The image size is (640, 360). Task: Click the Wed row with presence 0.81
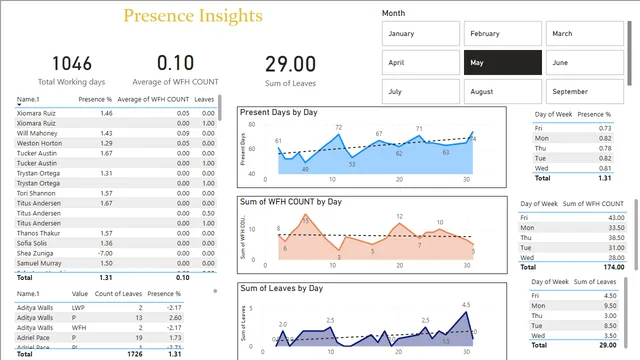tap(573, 168)
